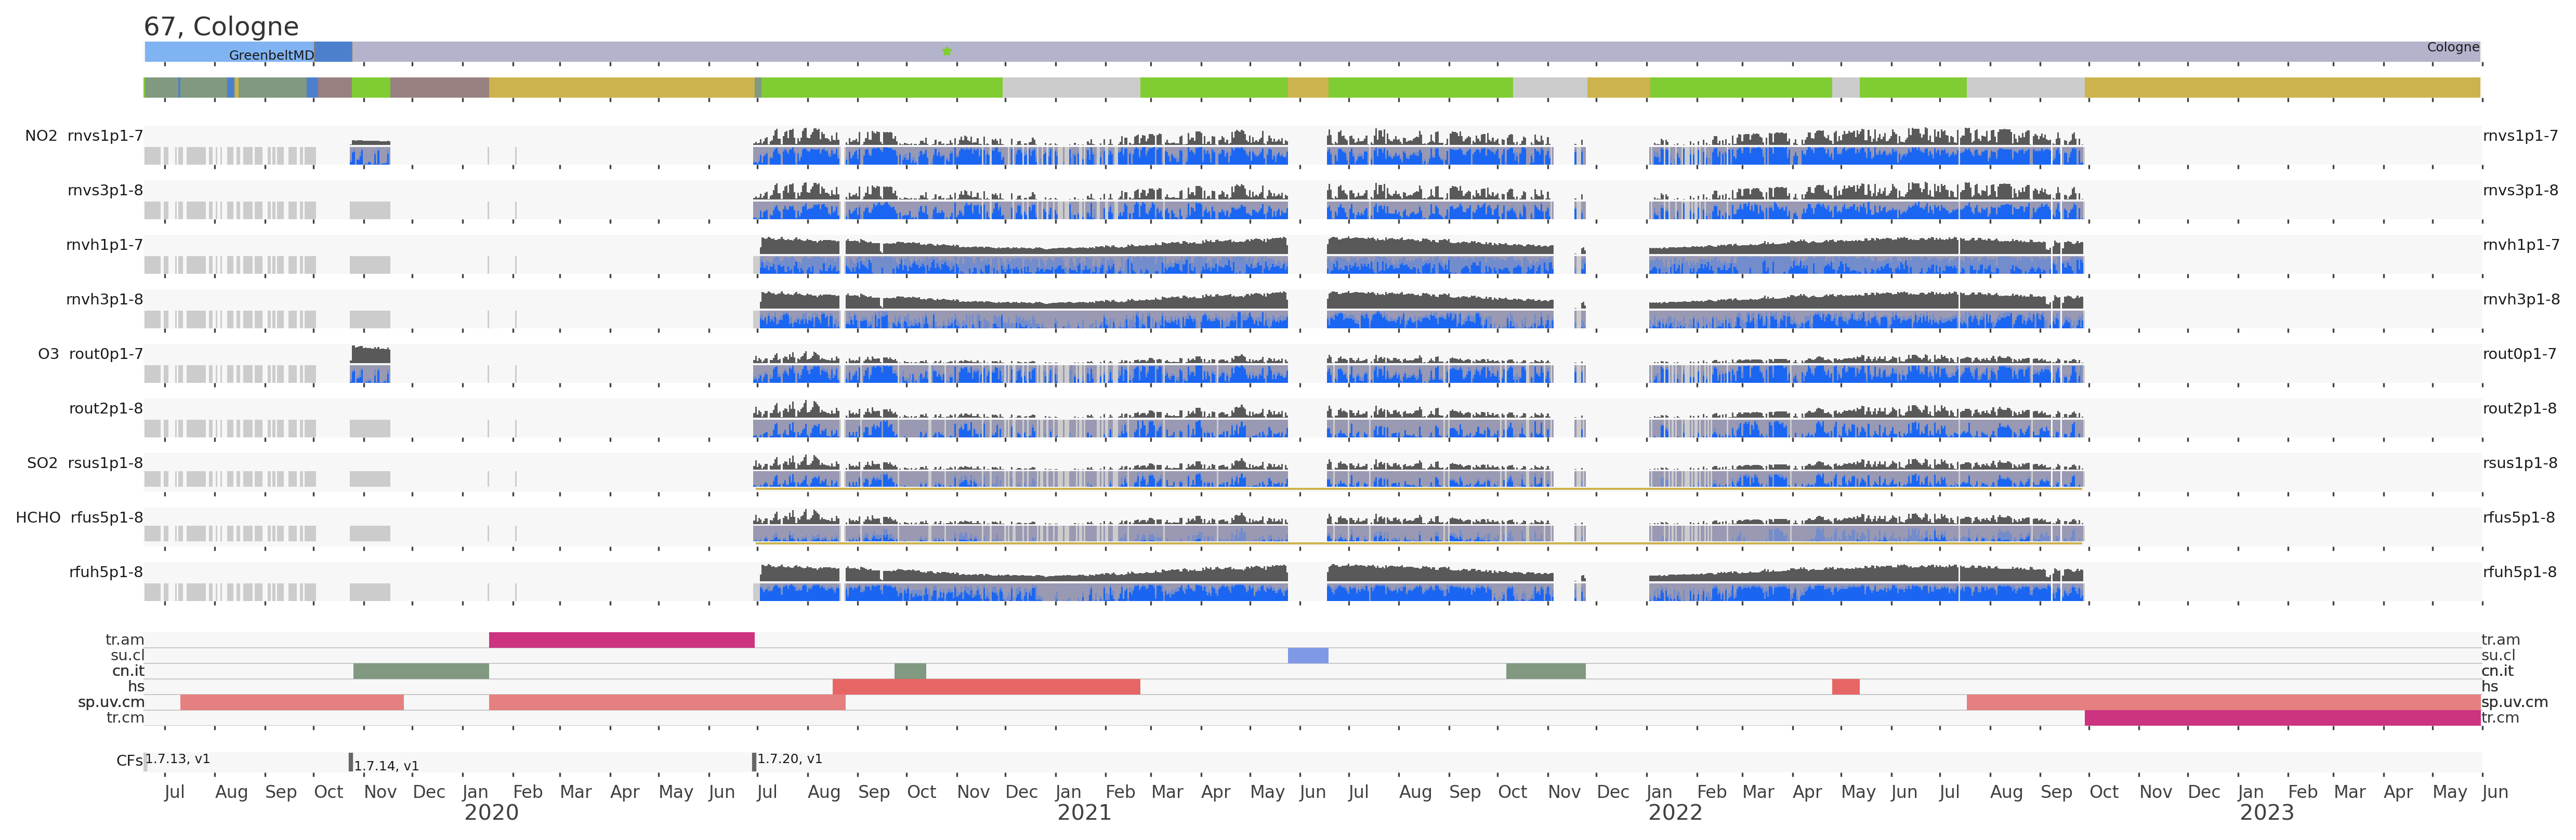Click the 2021 year label on time axis

tap(1084, 813)
